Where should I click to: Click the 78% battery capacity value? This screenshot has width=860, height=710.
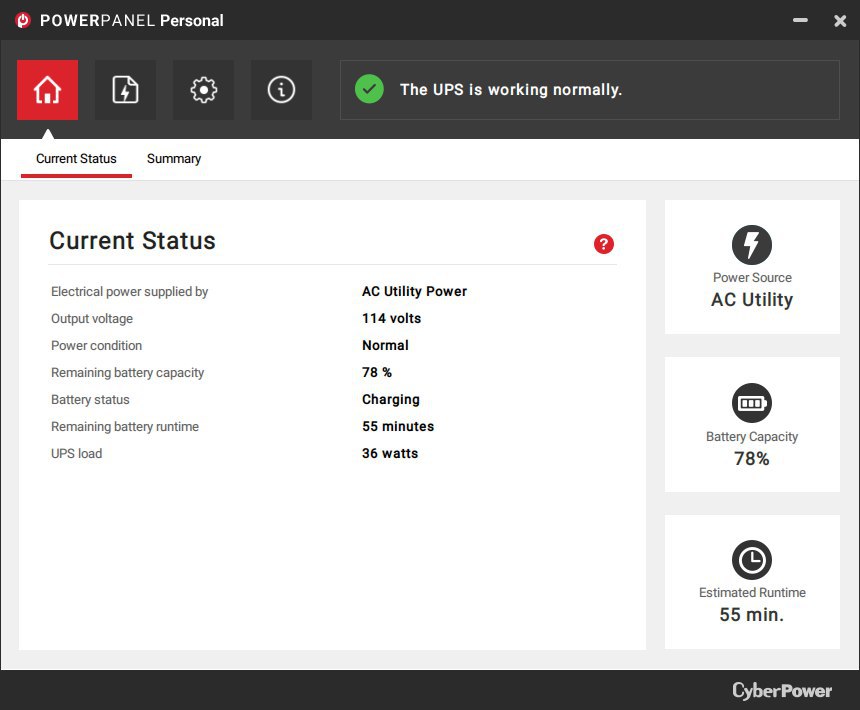(x=752, y=459)
